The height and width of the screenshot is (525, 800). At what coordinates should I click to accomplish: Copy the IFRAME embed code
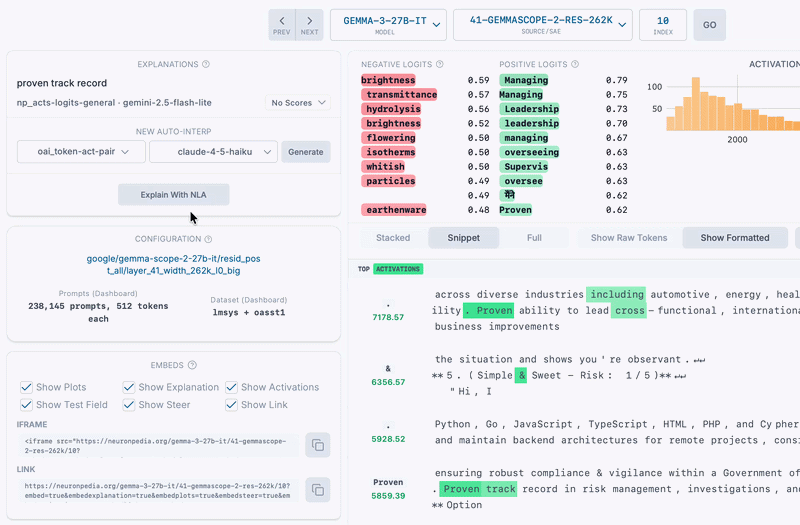point(317,445)
